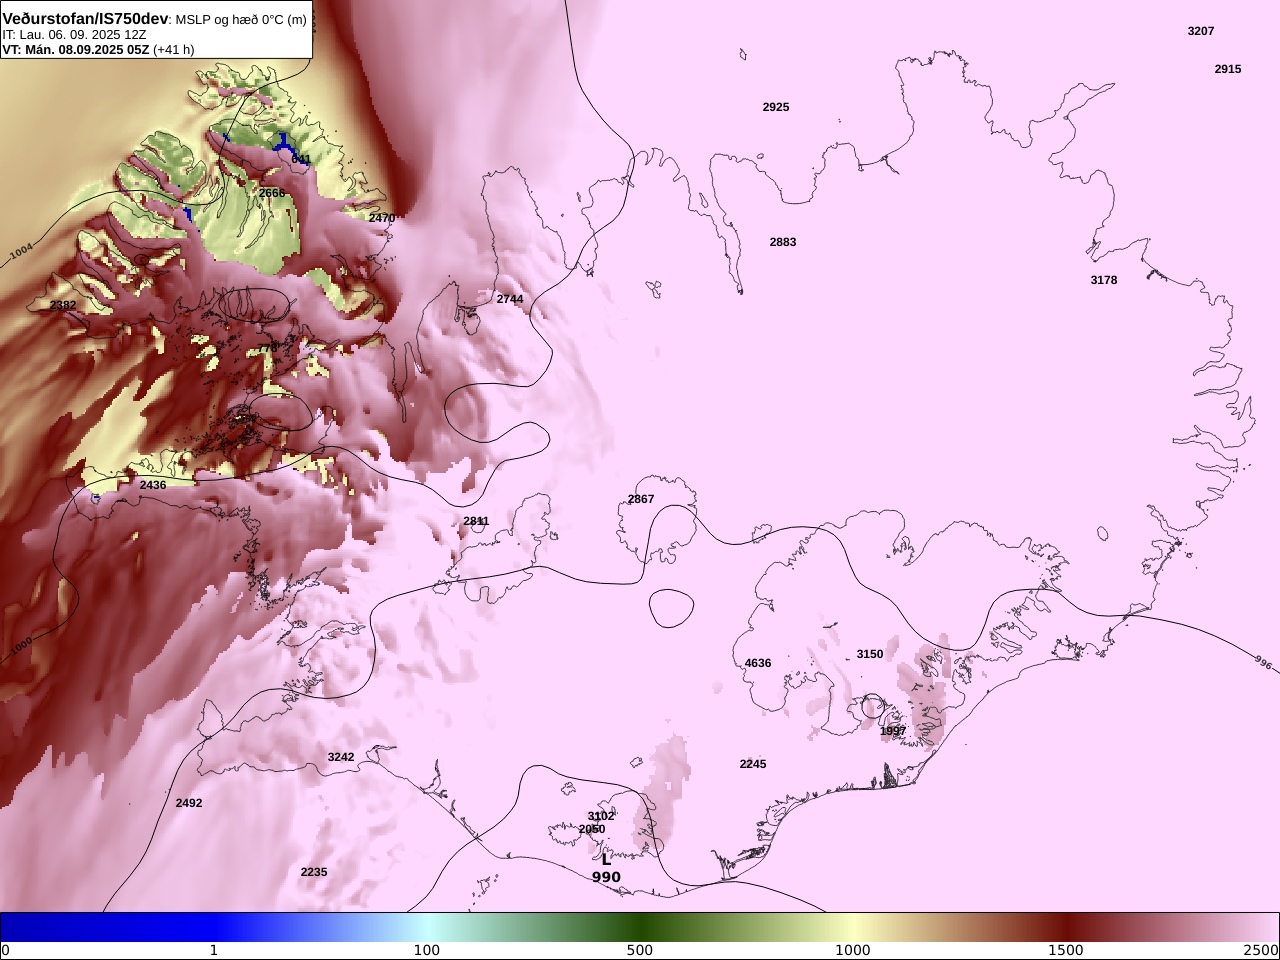Image resolution: width=1280 pixels, height=960 pixels.
Task: Click the 2744 height value
Action: [x=510, y=299]
